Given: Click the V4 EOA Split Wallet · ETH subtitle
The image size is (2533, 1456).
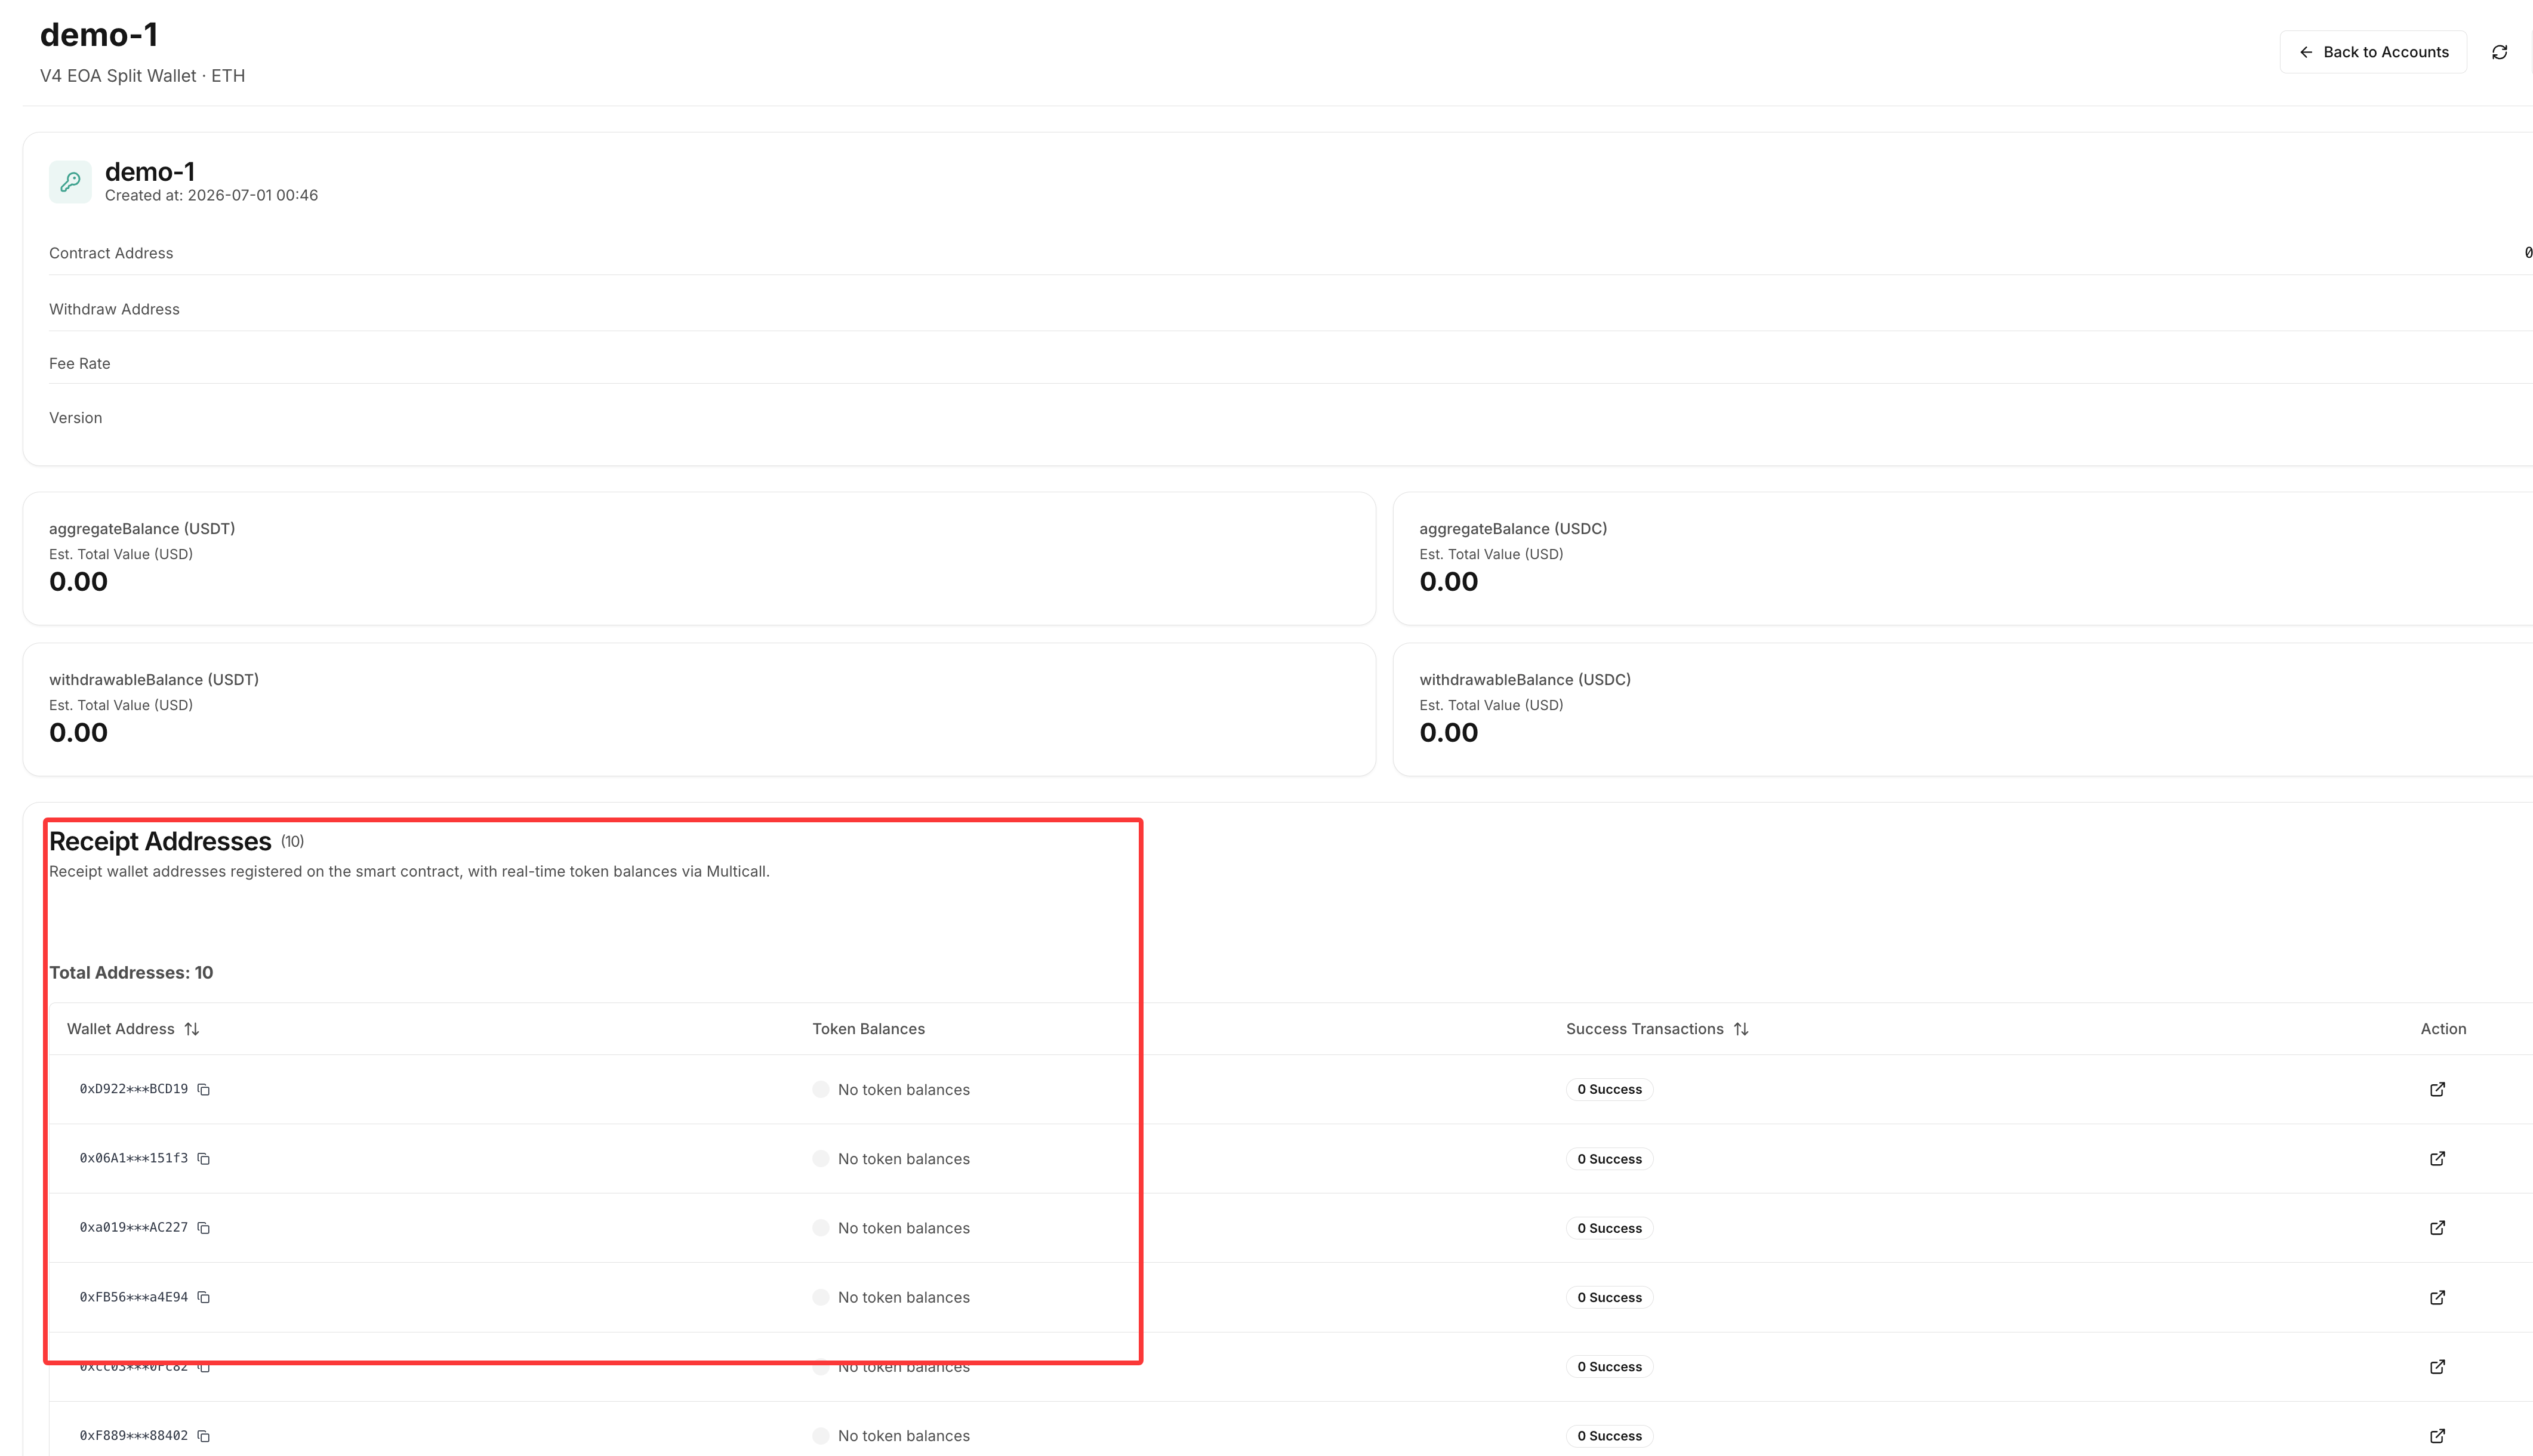Looking at the screenshot, I should (x=142, y=76).
